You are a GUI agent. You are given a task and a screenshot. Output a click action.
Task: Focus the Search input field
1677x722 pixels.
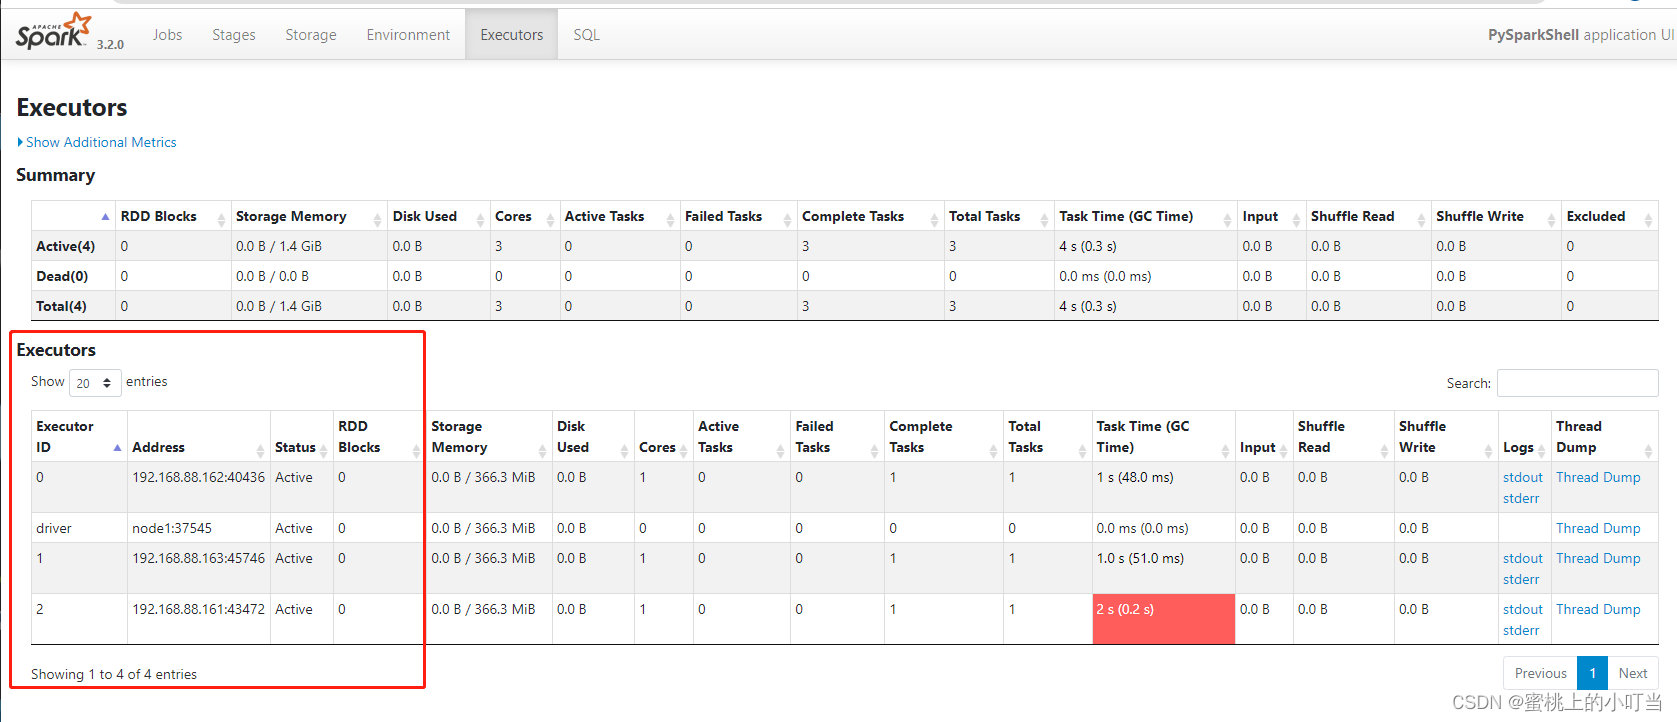click(1577, 383)
